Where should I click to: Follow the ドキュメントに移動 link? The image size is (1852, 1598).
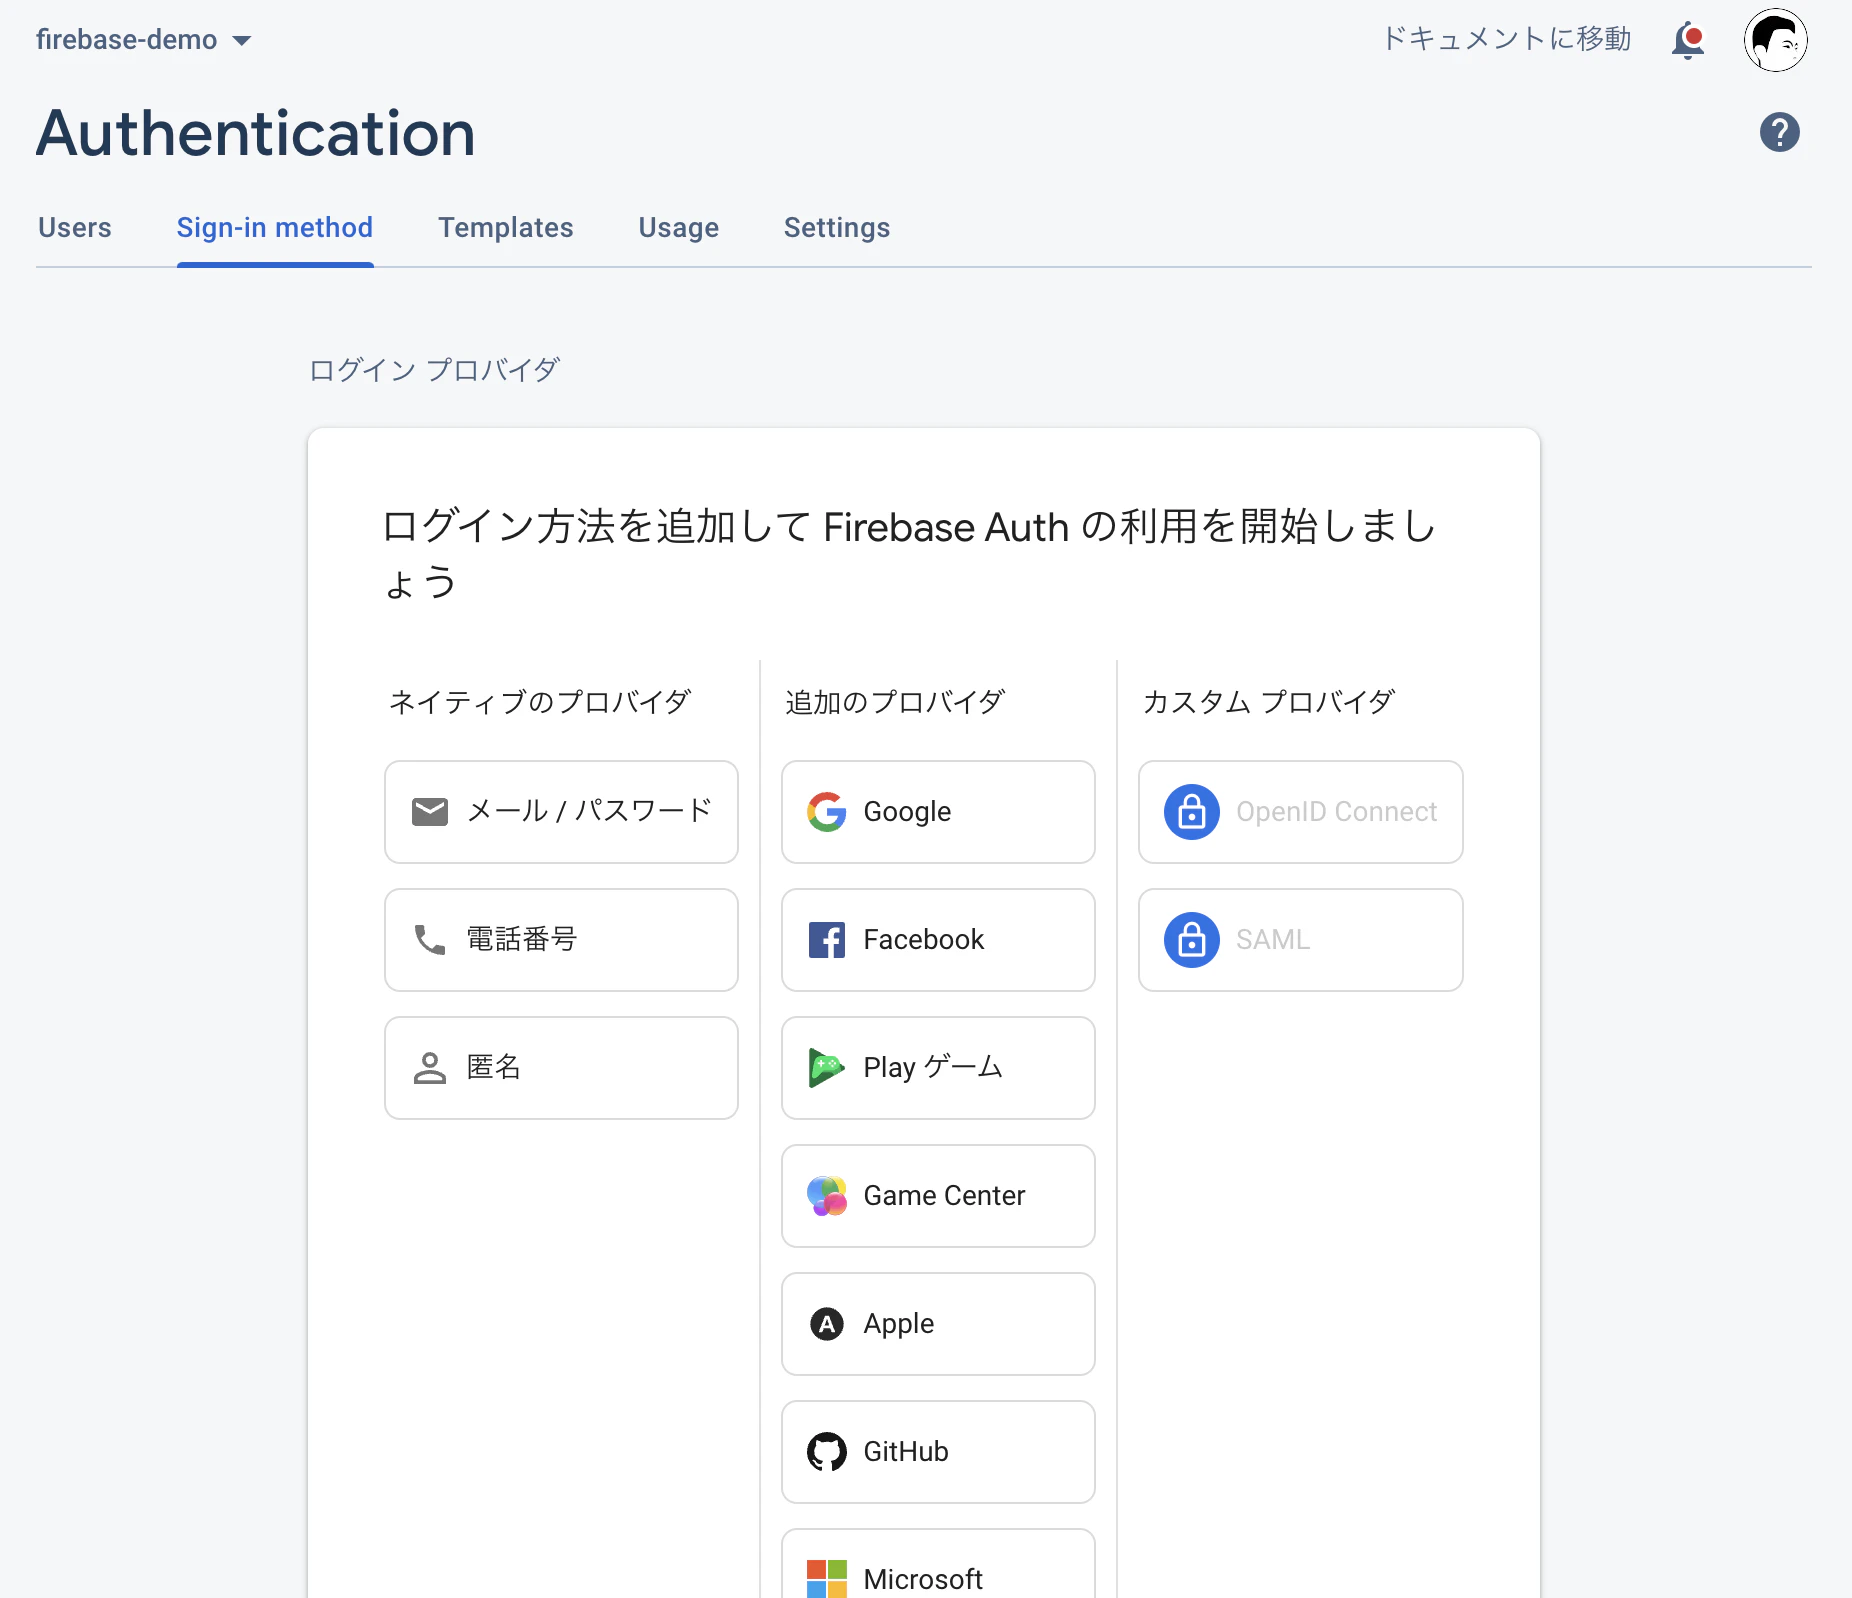click(1507, 39)
